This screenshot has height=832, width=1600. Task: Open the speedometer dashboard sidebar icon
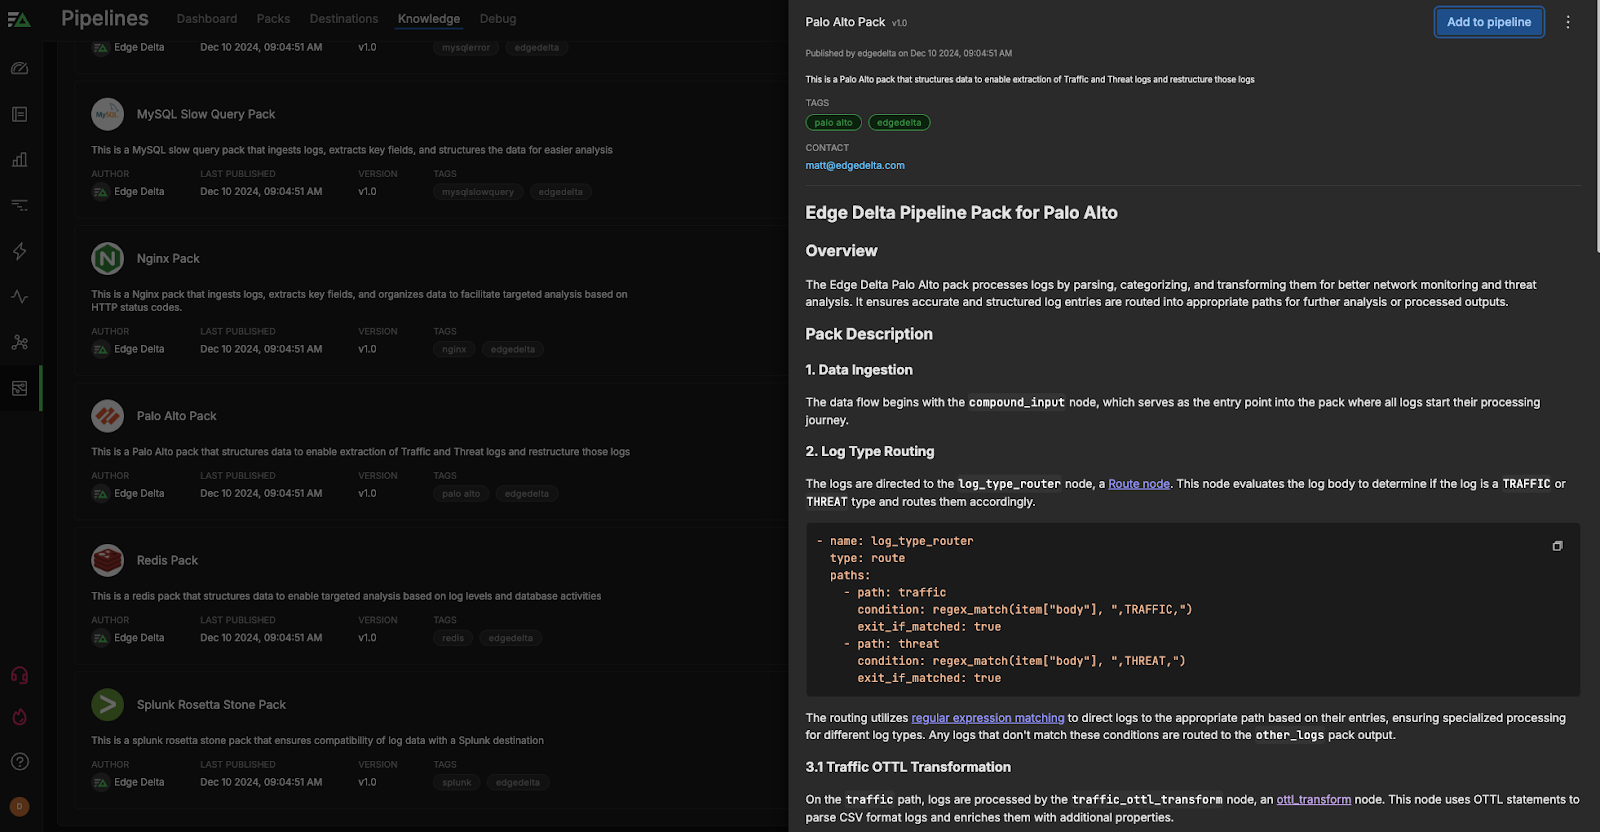(19, 68)
